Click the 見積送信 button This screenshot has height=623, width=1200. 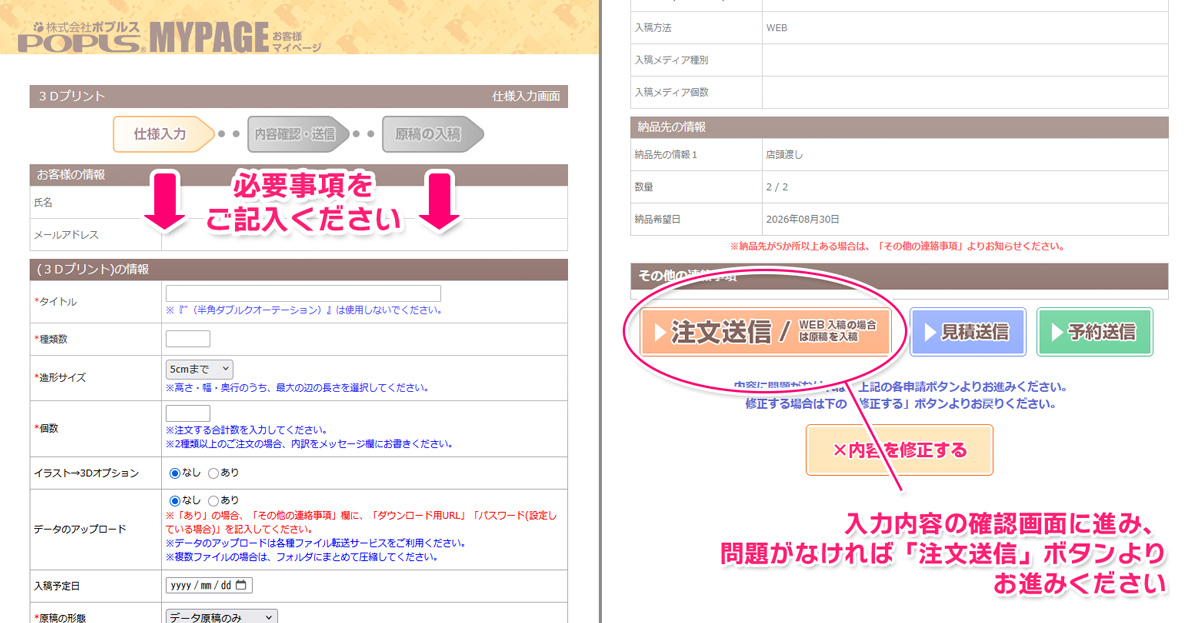pyautogui.click(x=968, y=332)
